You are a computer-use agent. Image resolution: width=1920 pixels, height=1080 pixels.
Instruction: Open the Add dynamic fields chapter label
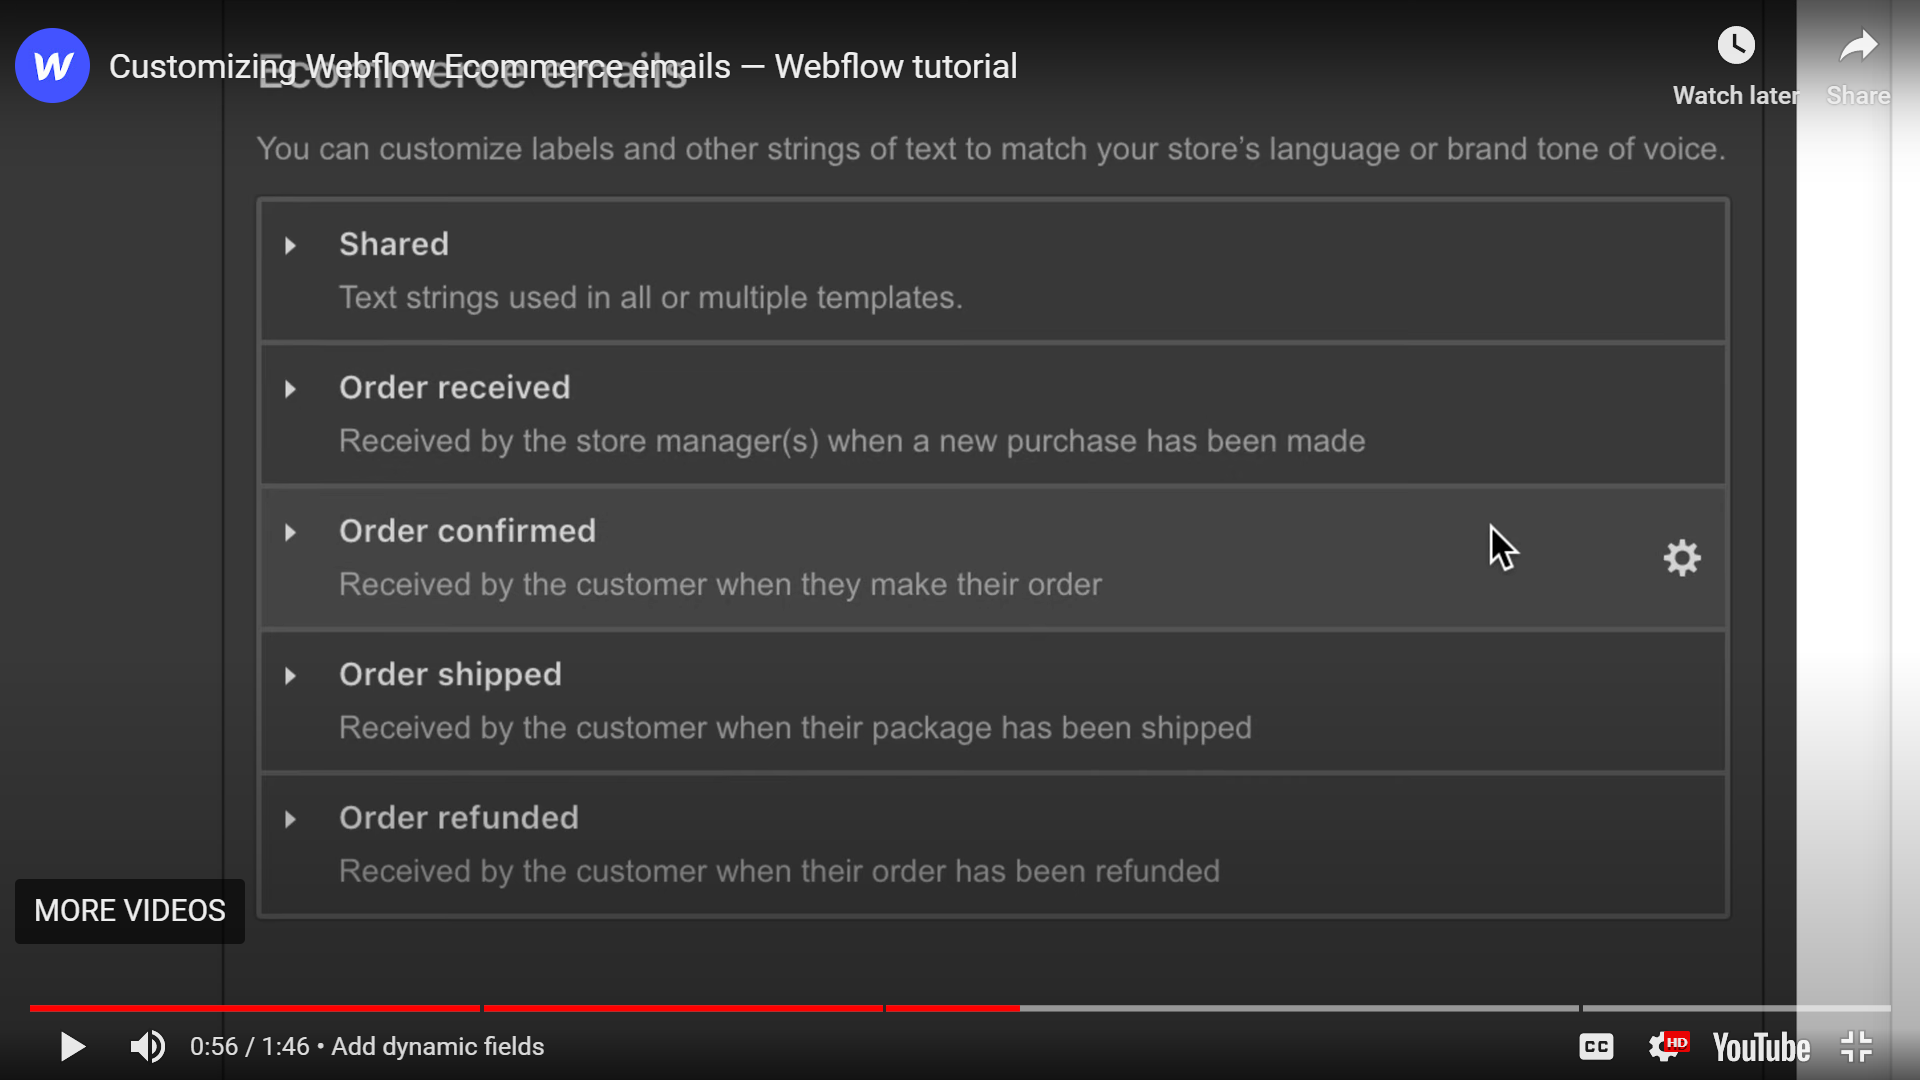point(438,1046)
